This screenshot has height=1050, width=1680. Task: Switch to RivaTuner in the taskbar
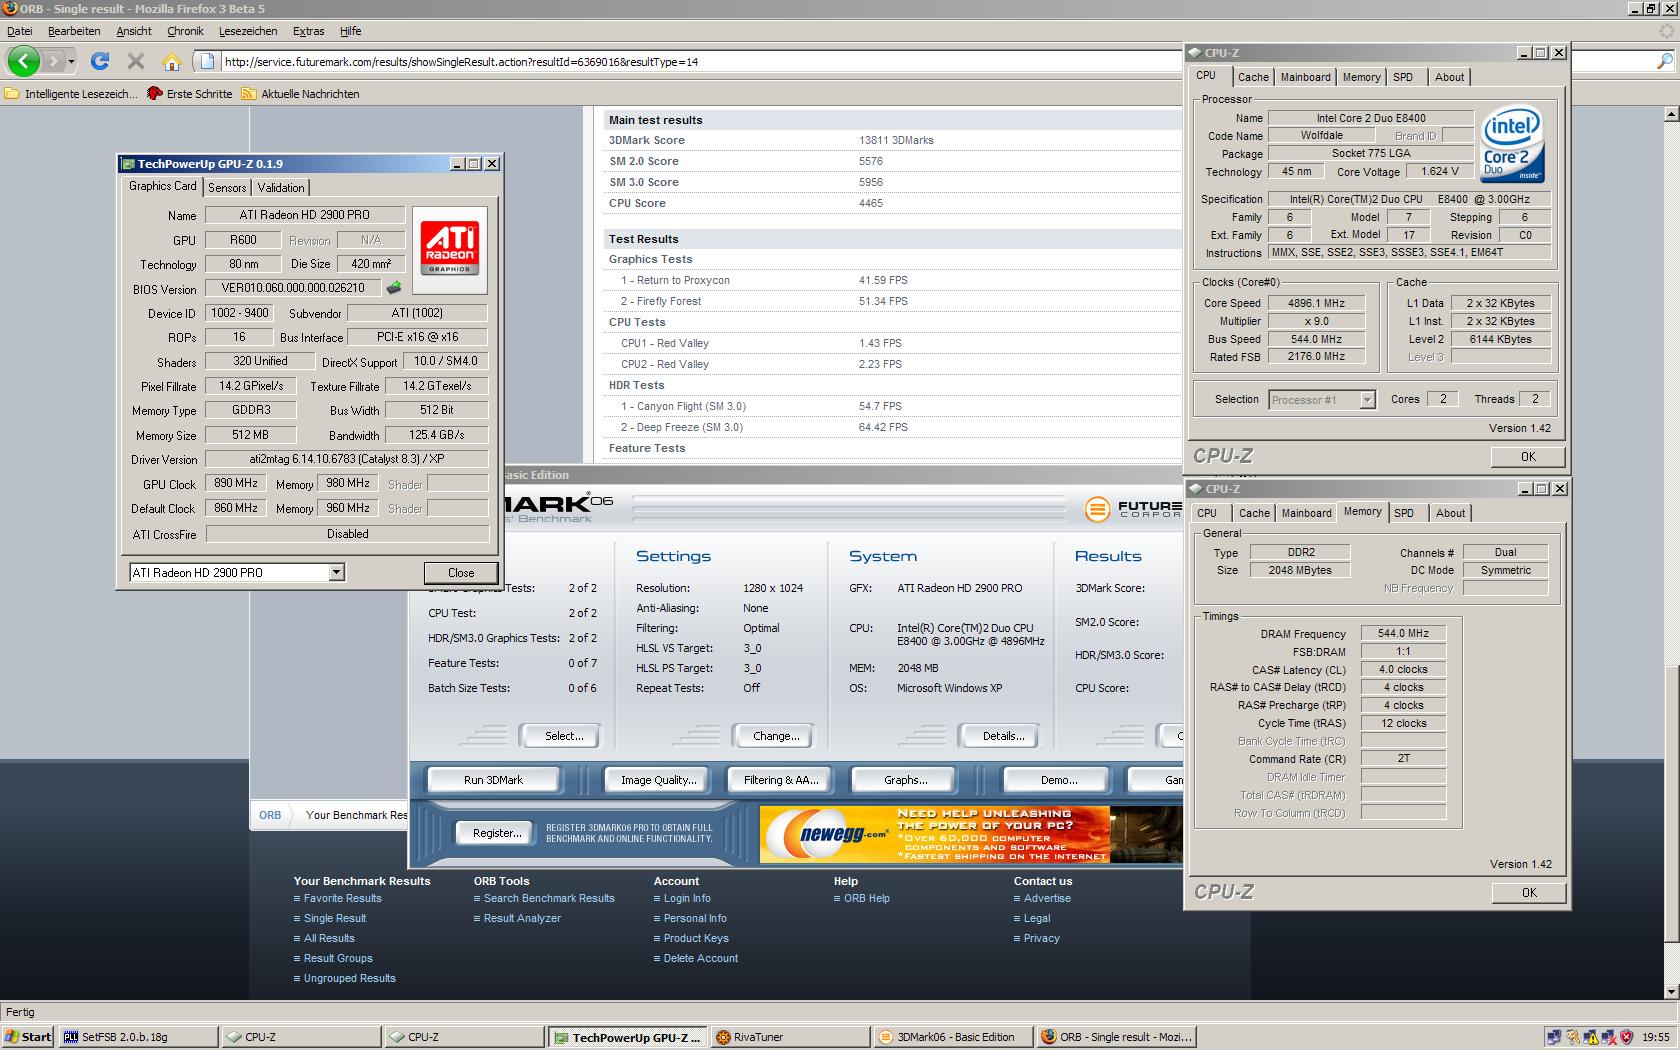point(790,1037)
